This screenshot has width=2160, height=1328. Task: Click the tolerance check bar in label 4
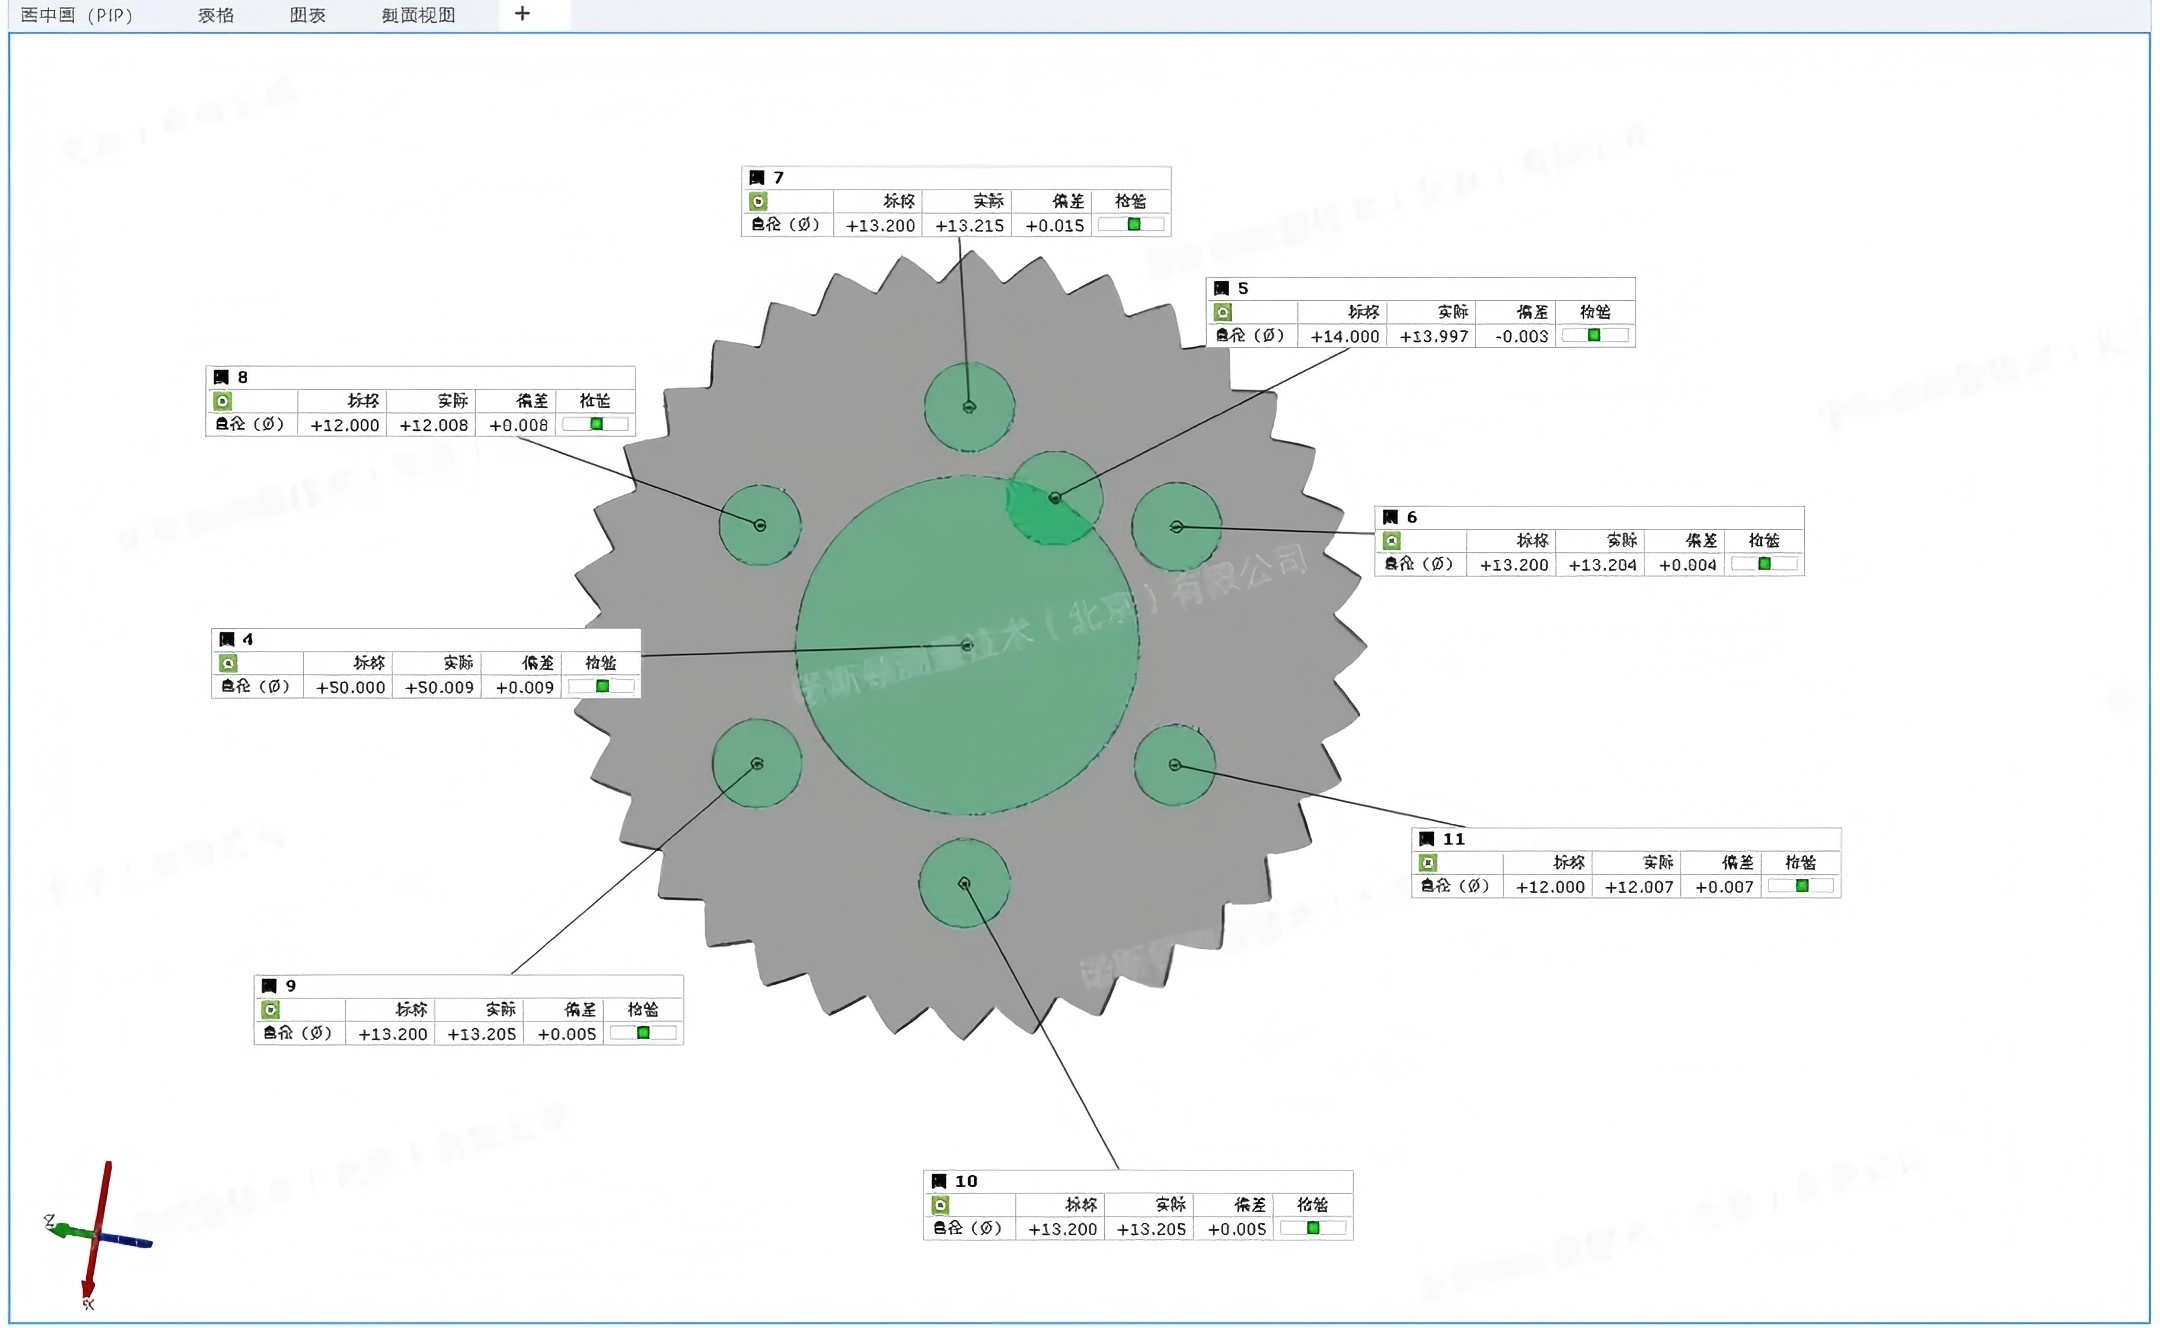coord(601,687)
